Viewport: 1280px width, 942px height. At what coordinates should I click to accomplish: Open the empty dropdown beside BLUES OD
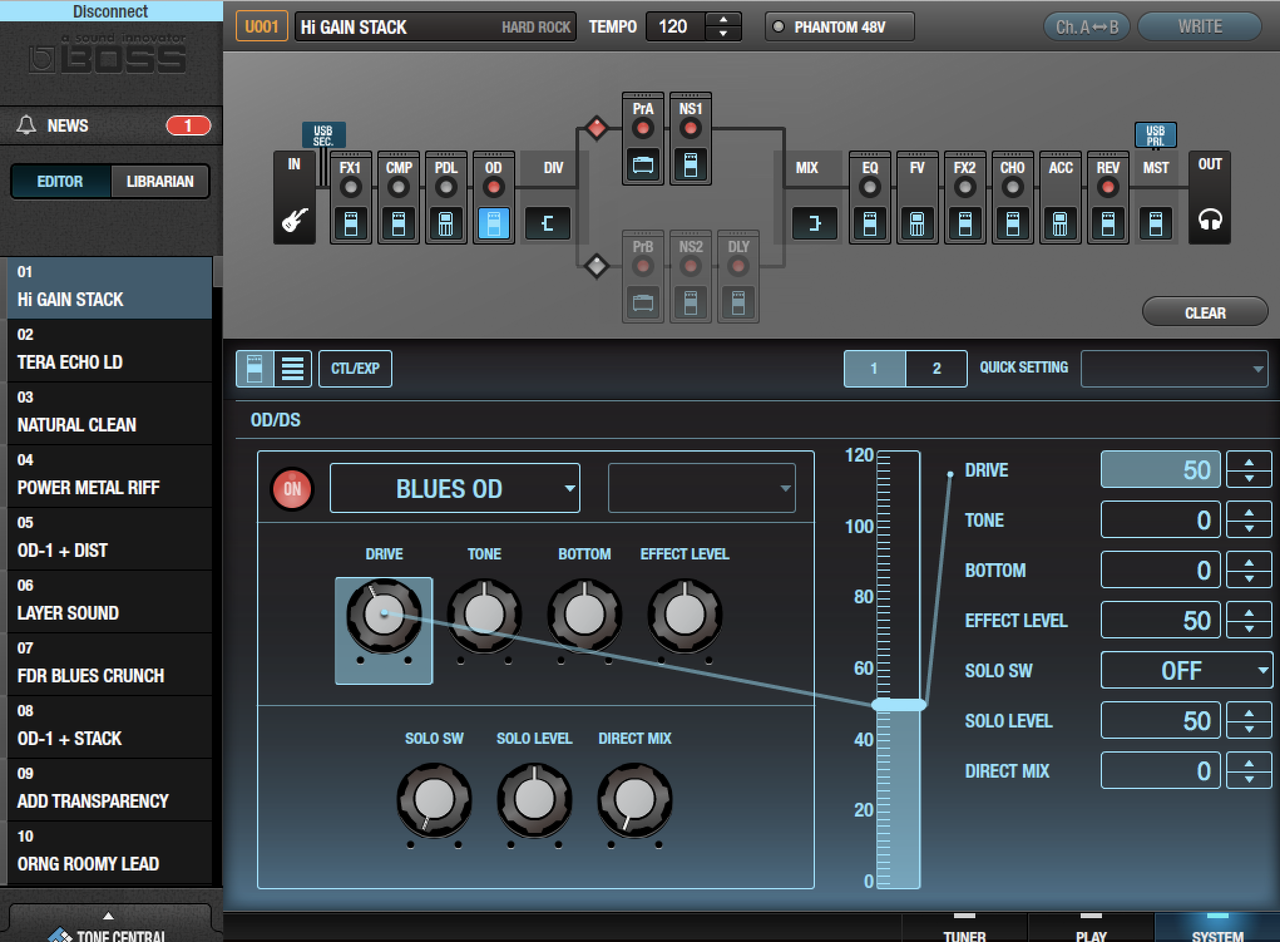[x=702, y=489]
